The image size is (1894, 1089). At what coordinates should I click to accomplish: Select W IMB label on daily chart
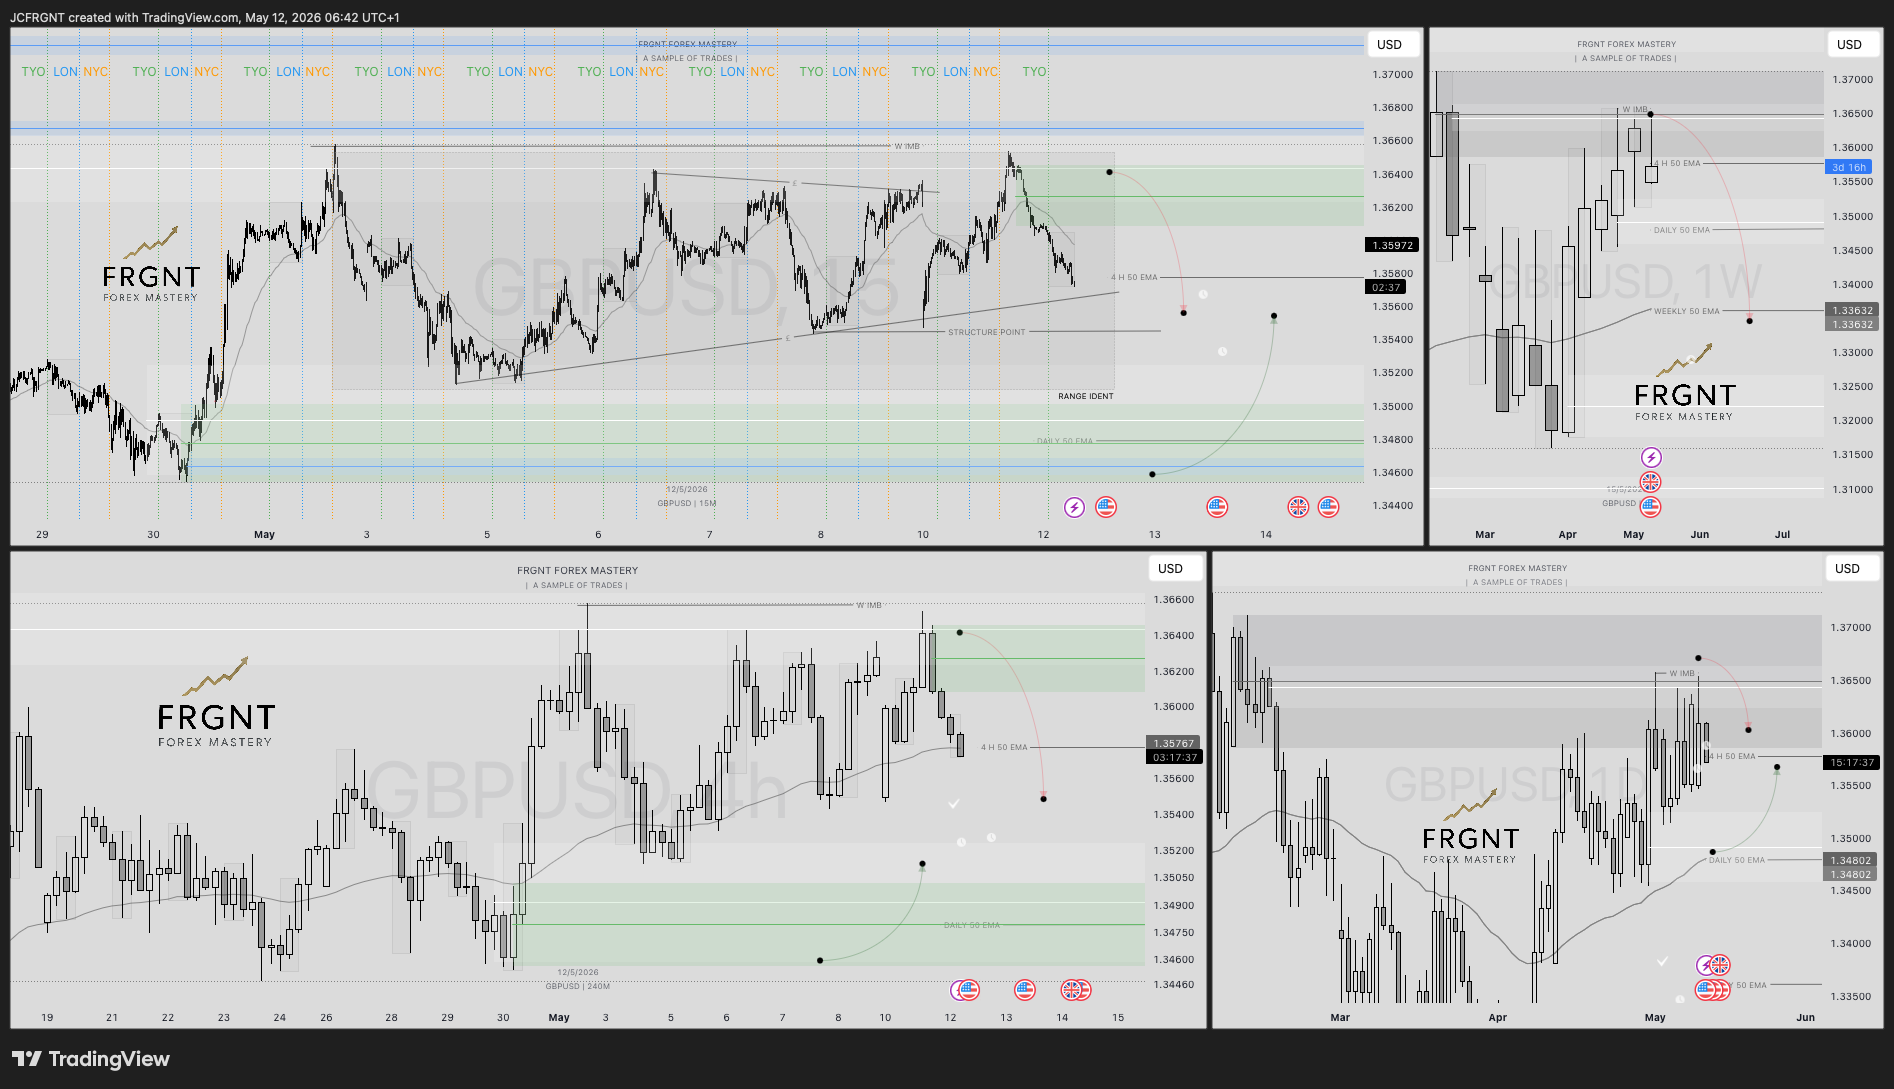(1682, 673)
